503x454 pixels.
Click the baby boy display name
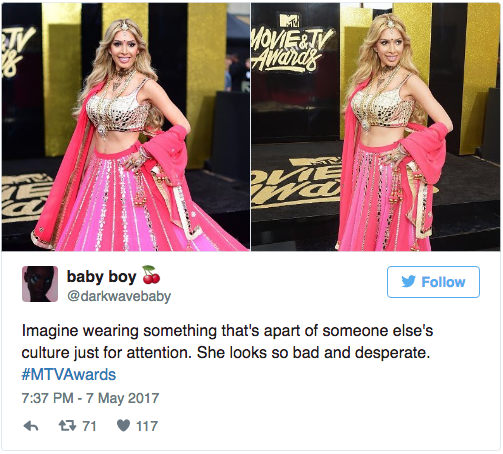(102, 277)
